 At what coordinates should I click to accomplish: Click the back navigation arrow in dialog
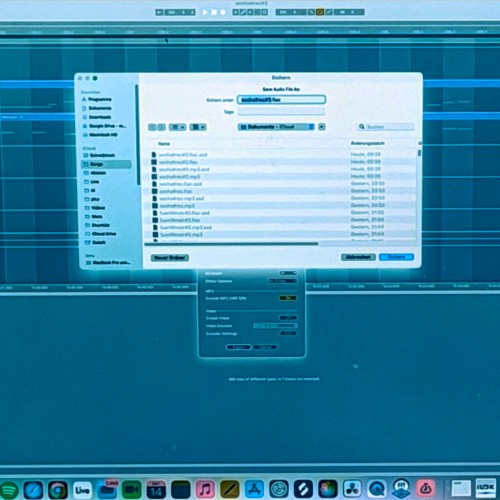(152, 127)
